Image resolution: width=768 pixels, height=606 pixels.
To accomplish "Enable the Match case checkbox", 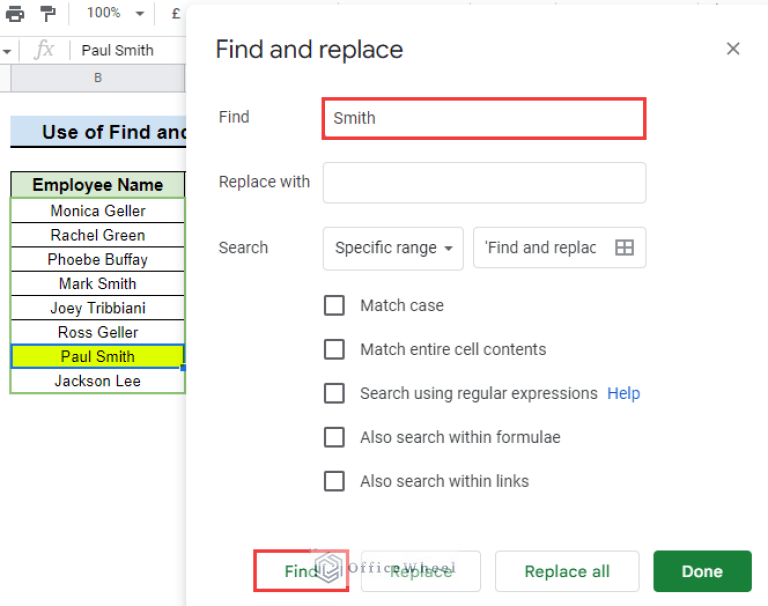I will [x=334, y=306].
